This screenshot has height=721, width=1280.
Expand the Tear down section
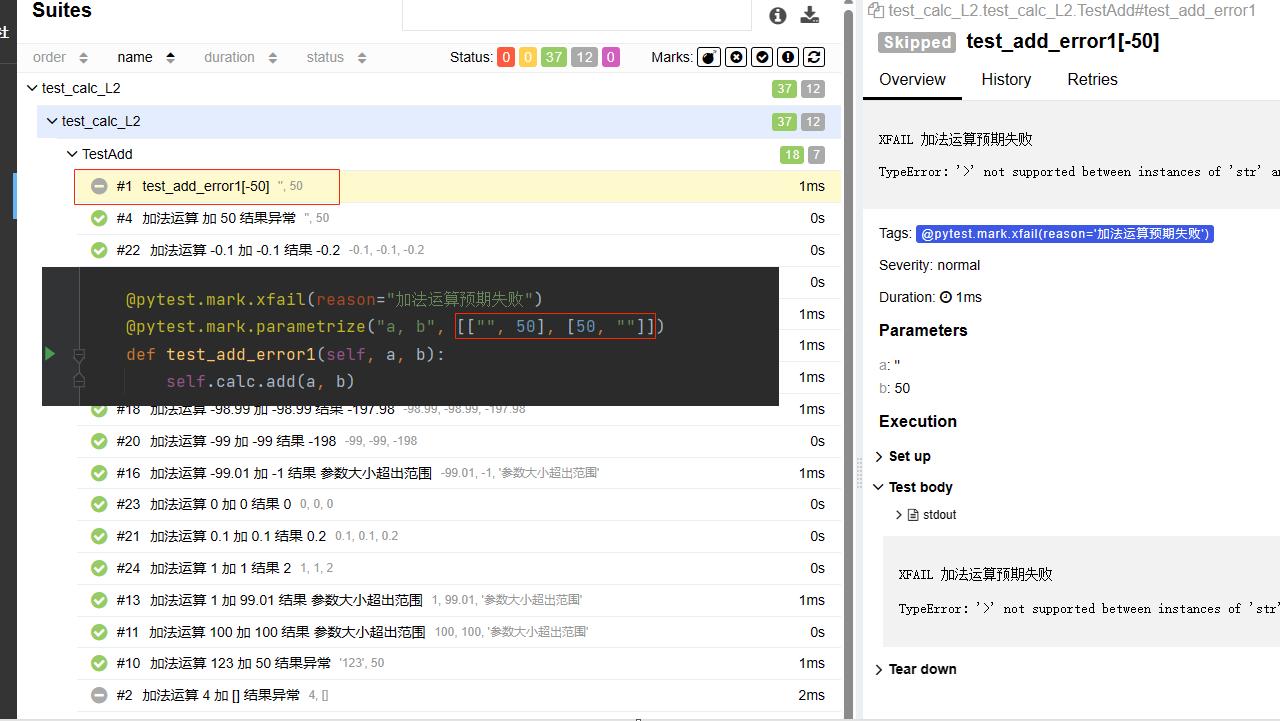point(915,669)
